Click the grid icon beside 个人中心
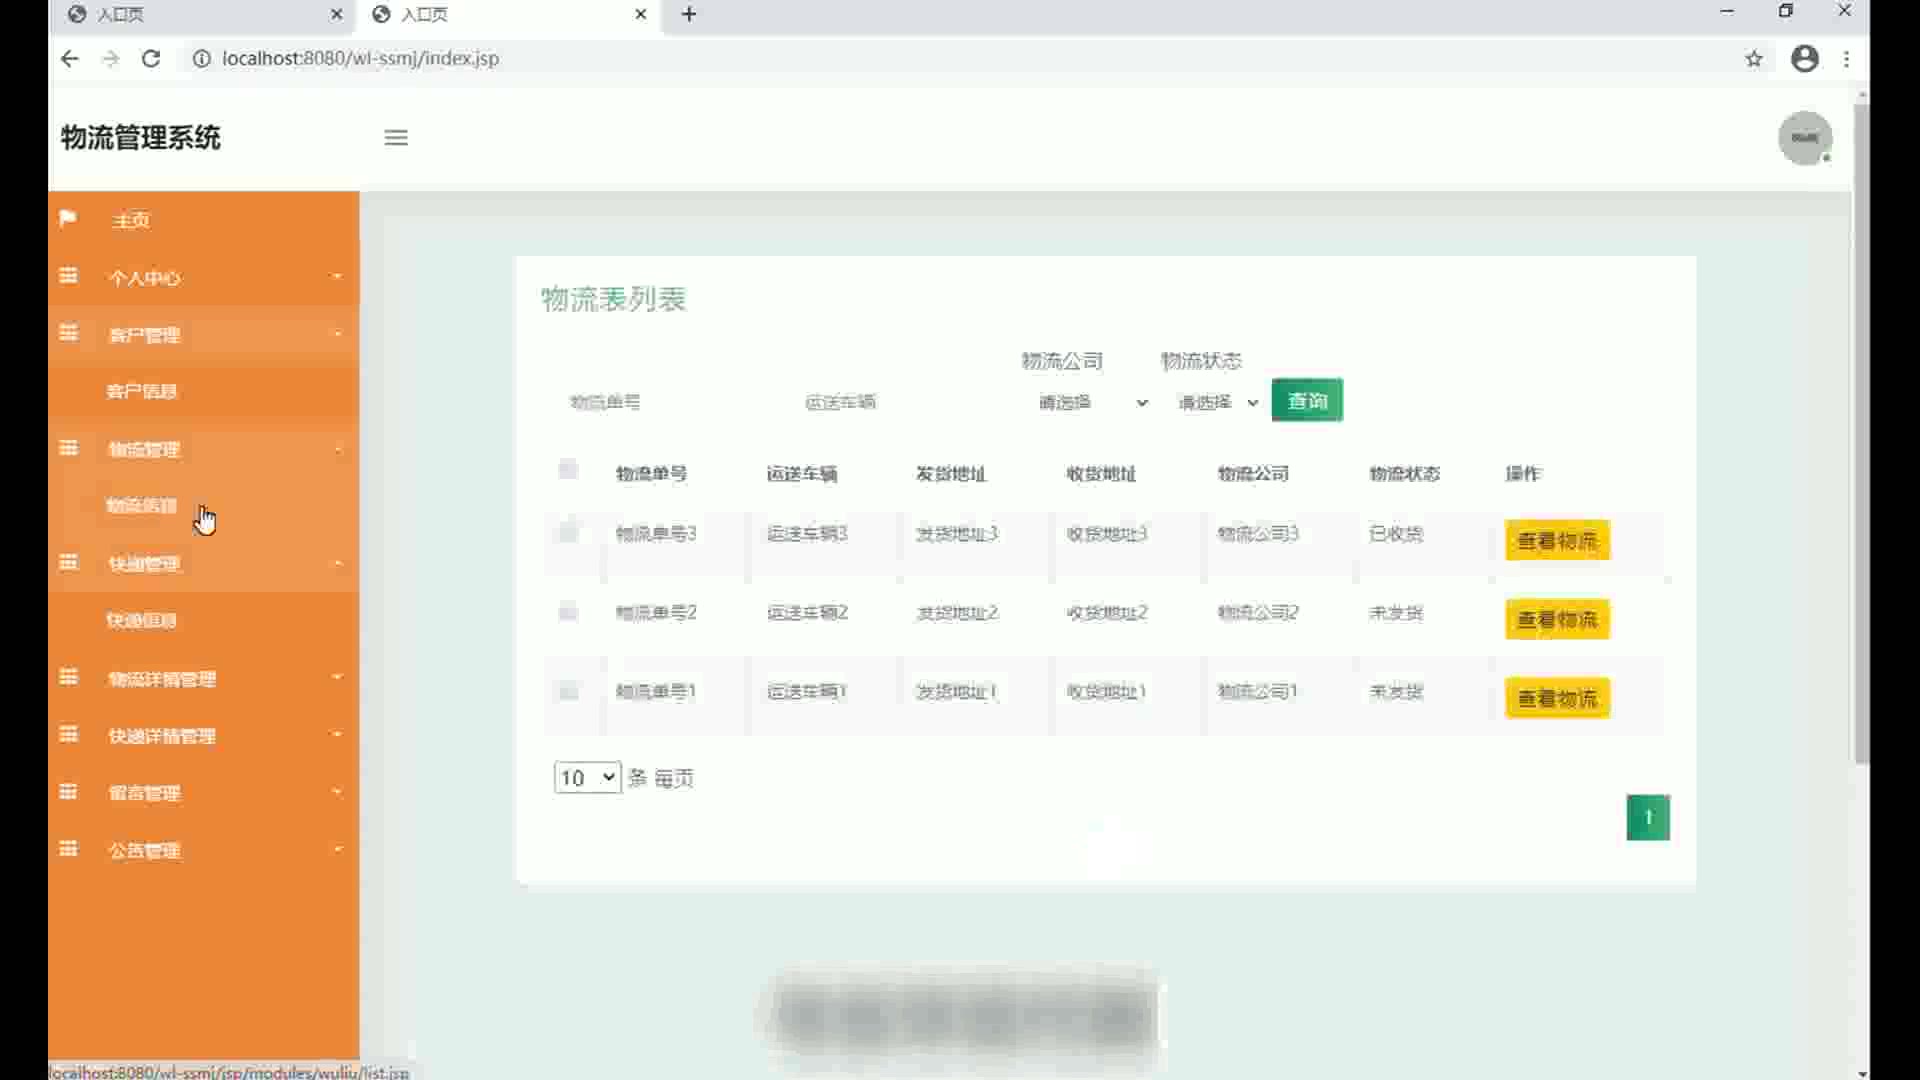This screenshot has width=1920, height=1080. 68,276
